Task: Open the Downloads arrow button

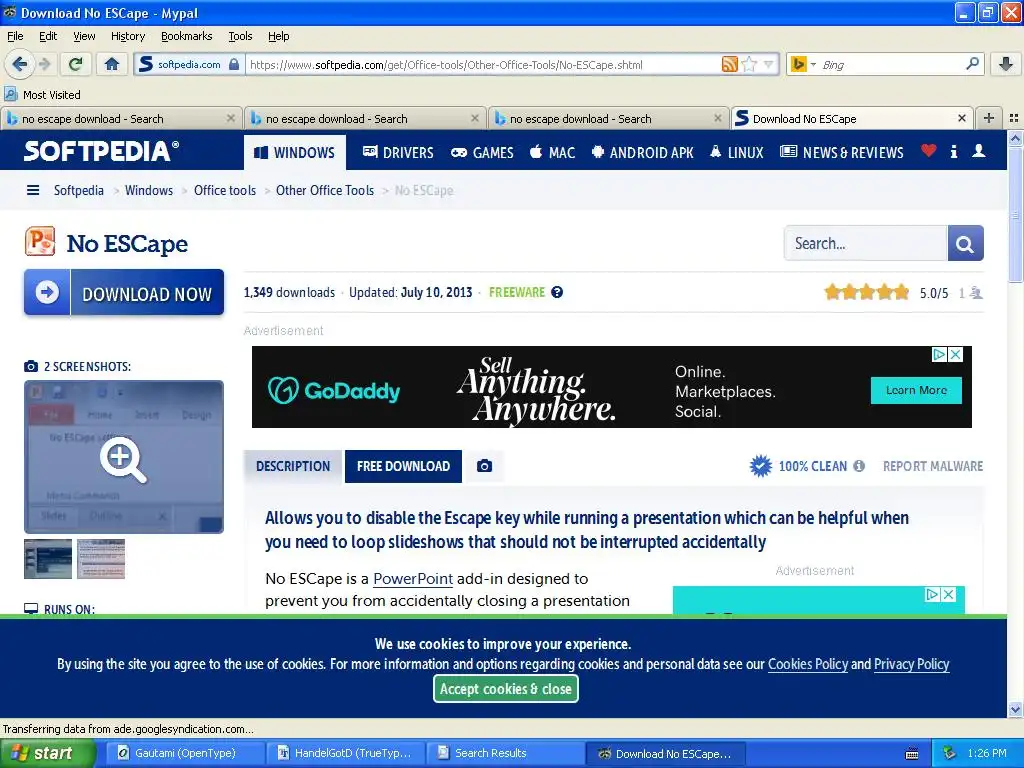Action: click(1006, 64)
